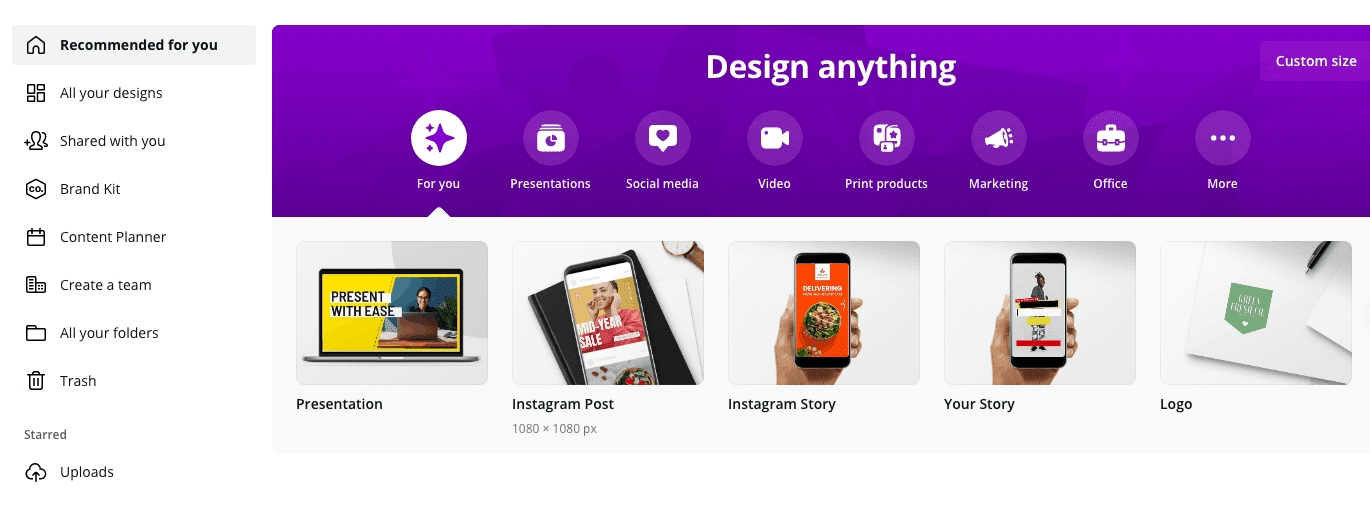The width and height of the screenshot is (1370, 507).
Task: Open the Presentations category icon
Action: pyautogui.click(x=550, y=138)
